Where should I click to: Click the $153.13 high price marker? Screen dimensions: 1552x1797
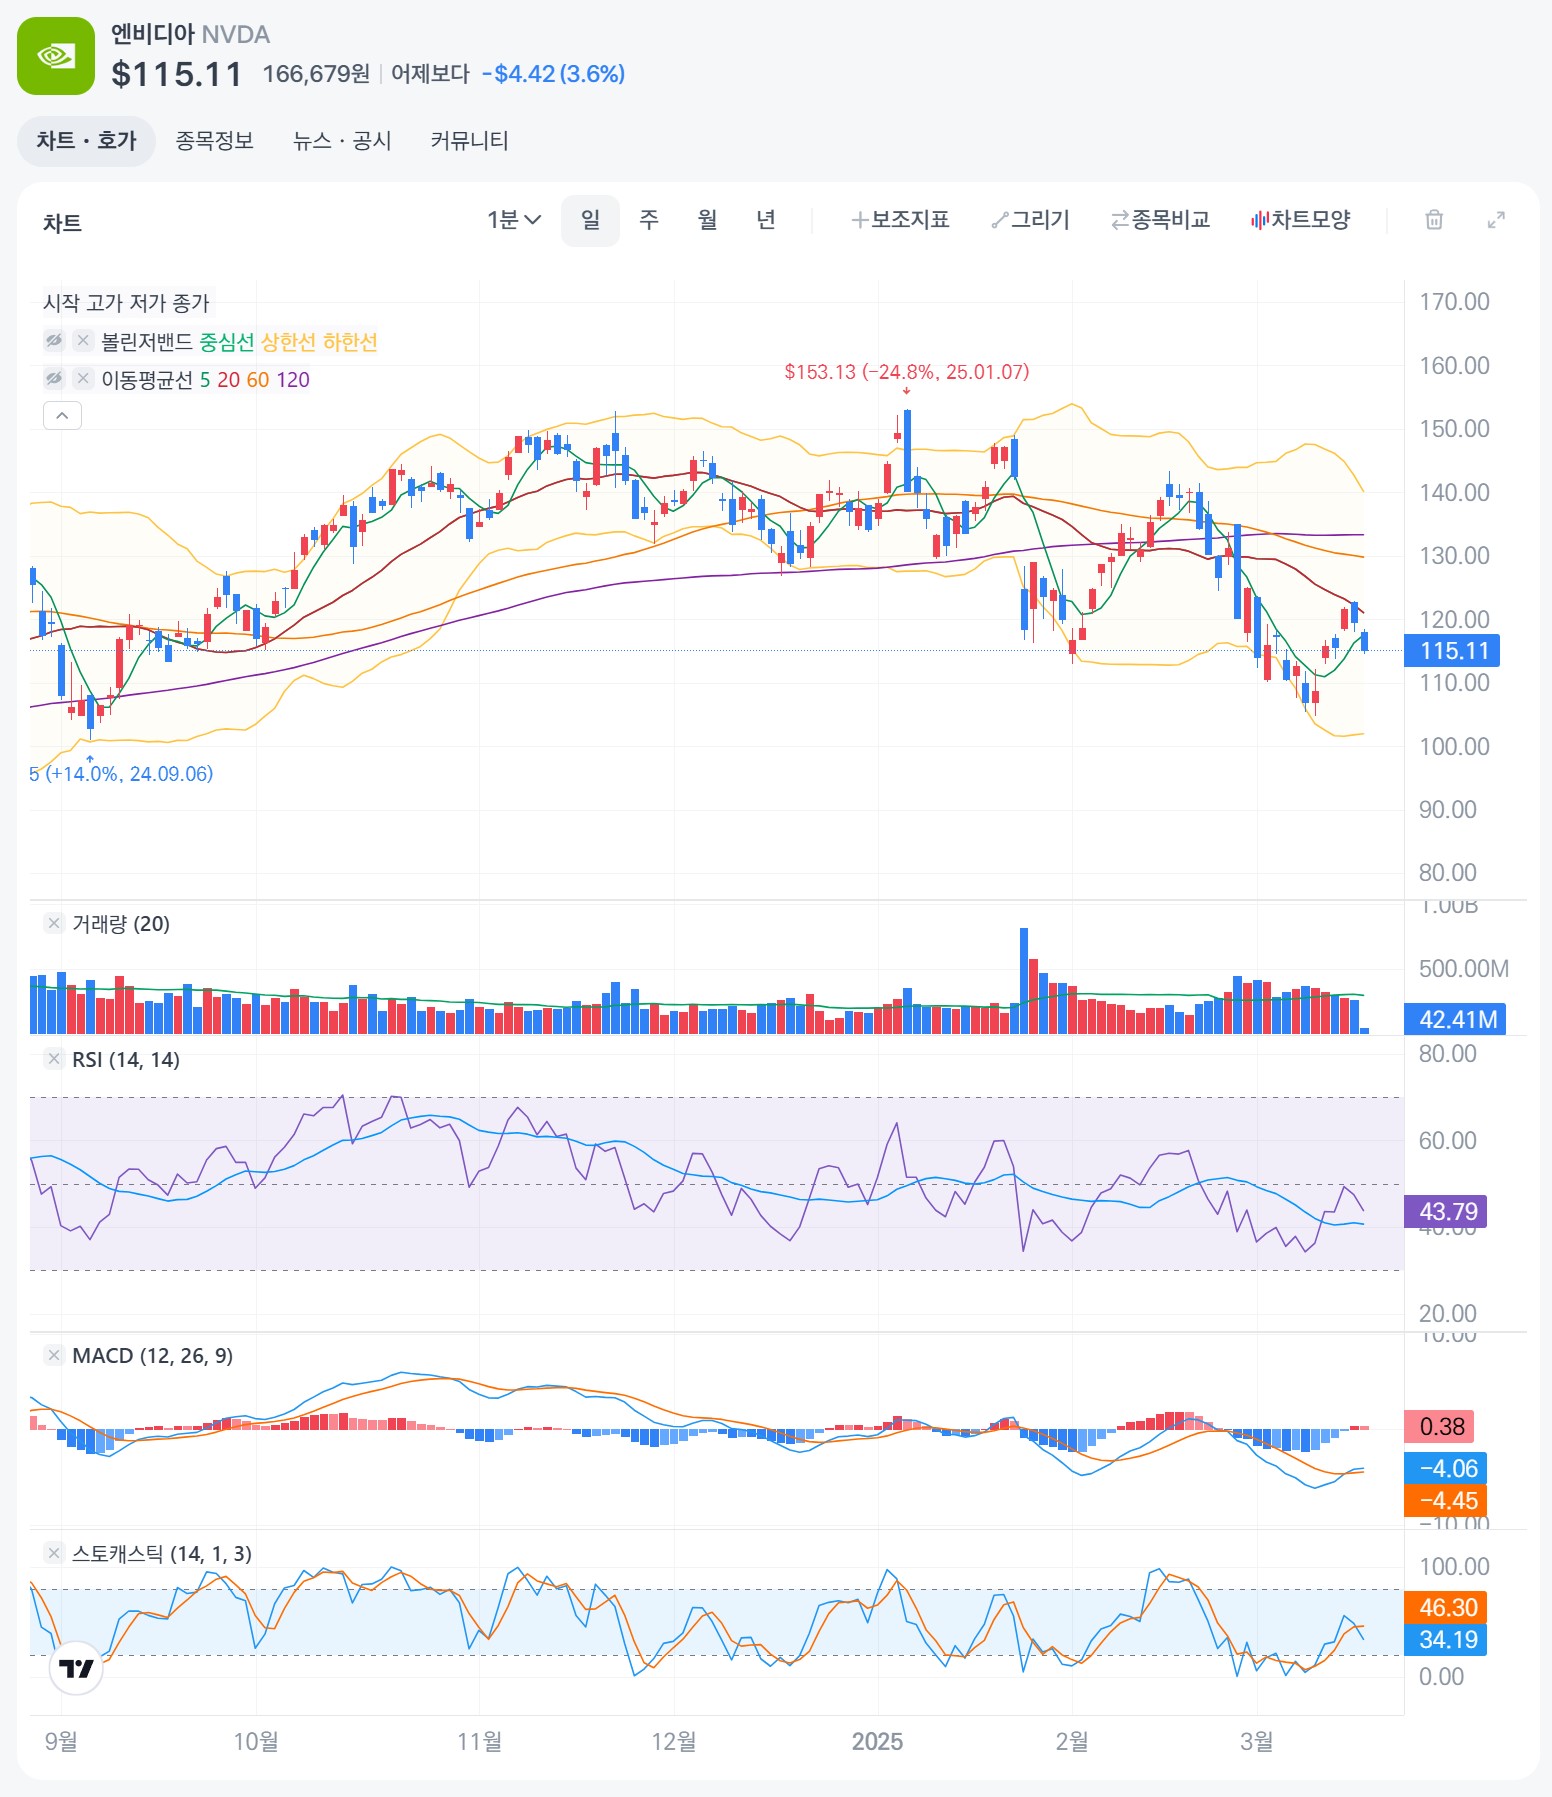coord(906,372)
